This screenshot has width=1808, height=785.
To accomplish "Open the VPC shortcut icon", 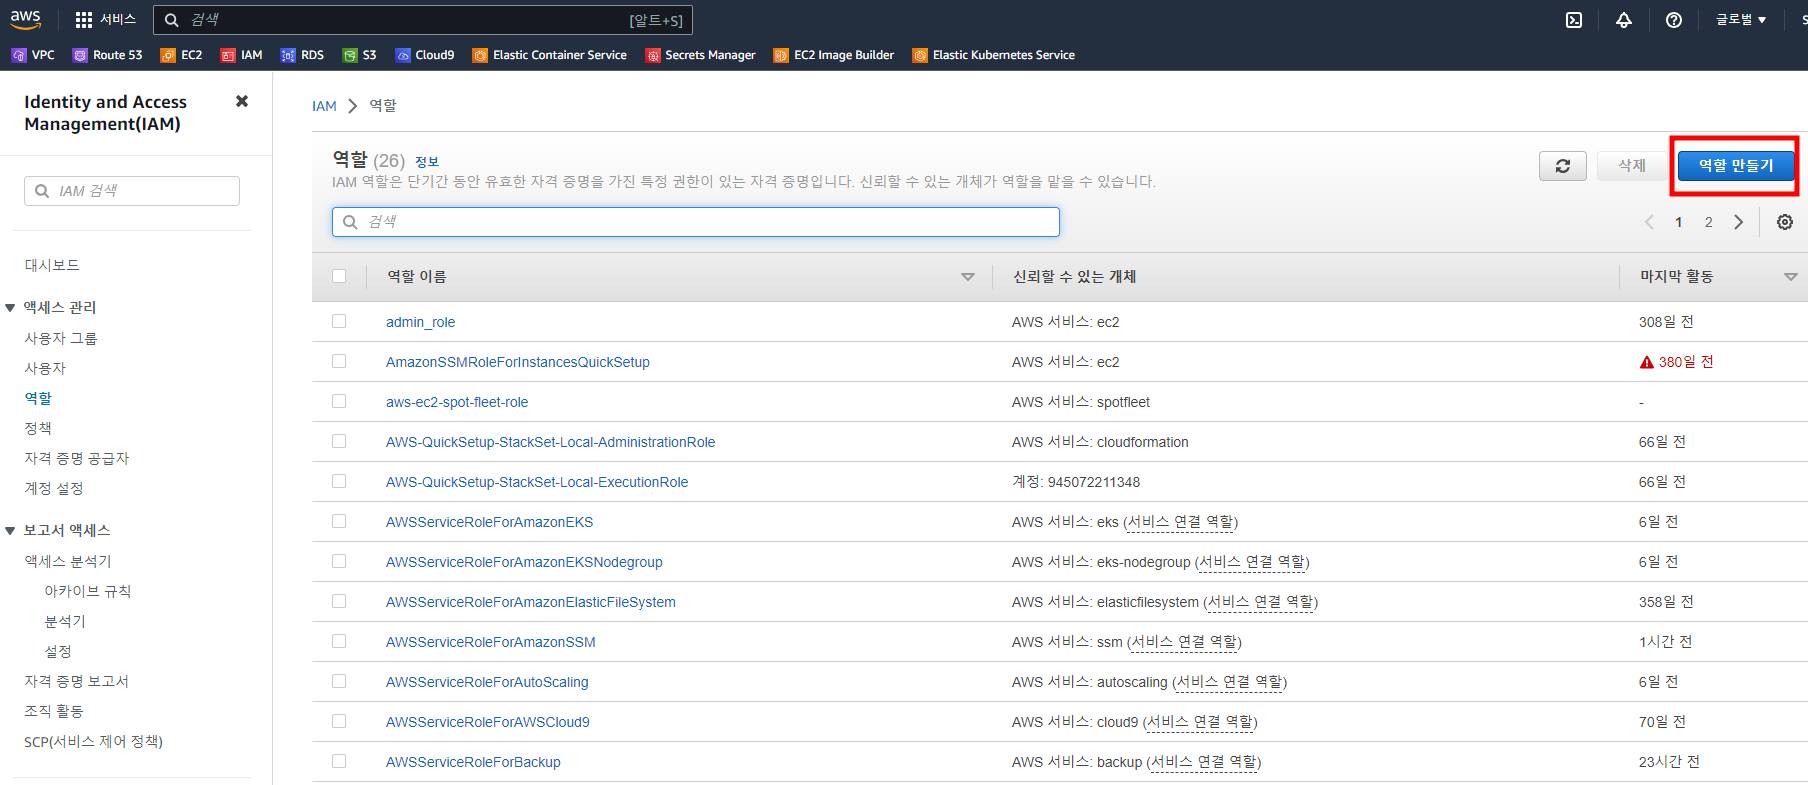I will 19,55.
